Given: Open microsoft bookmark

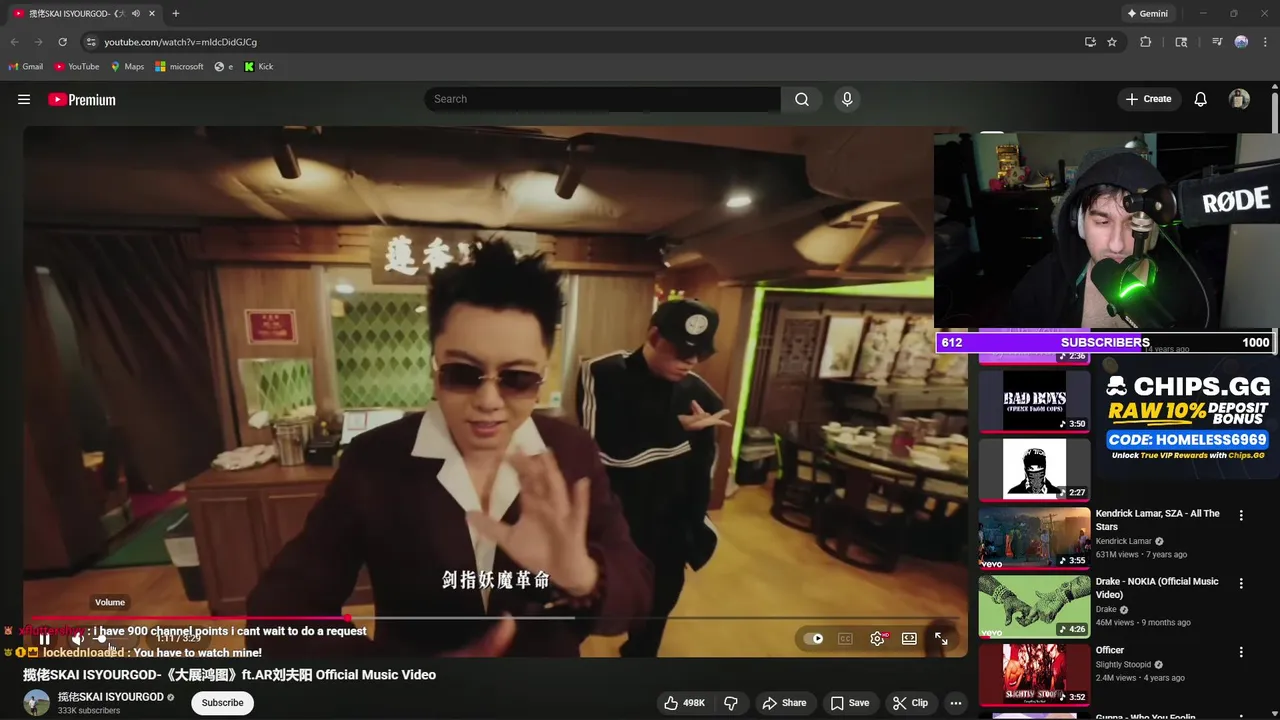Looking at the screenshot, I should pos(180,67).
